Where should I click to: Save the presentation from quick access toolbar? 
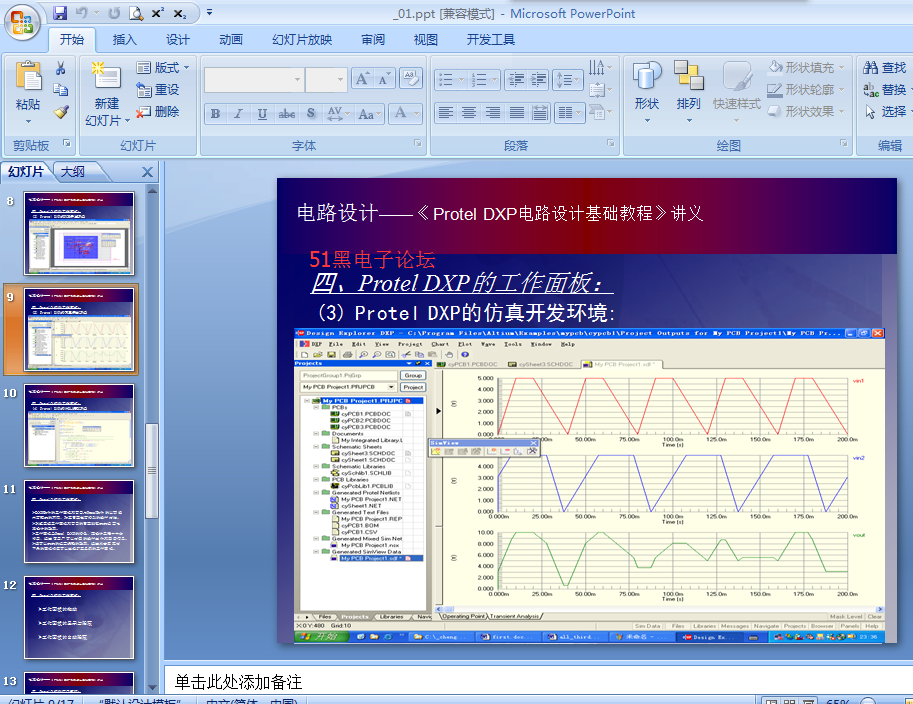(59, 13)
